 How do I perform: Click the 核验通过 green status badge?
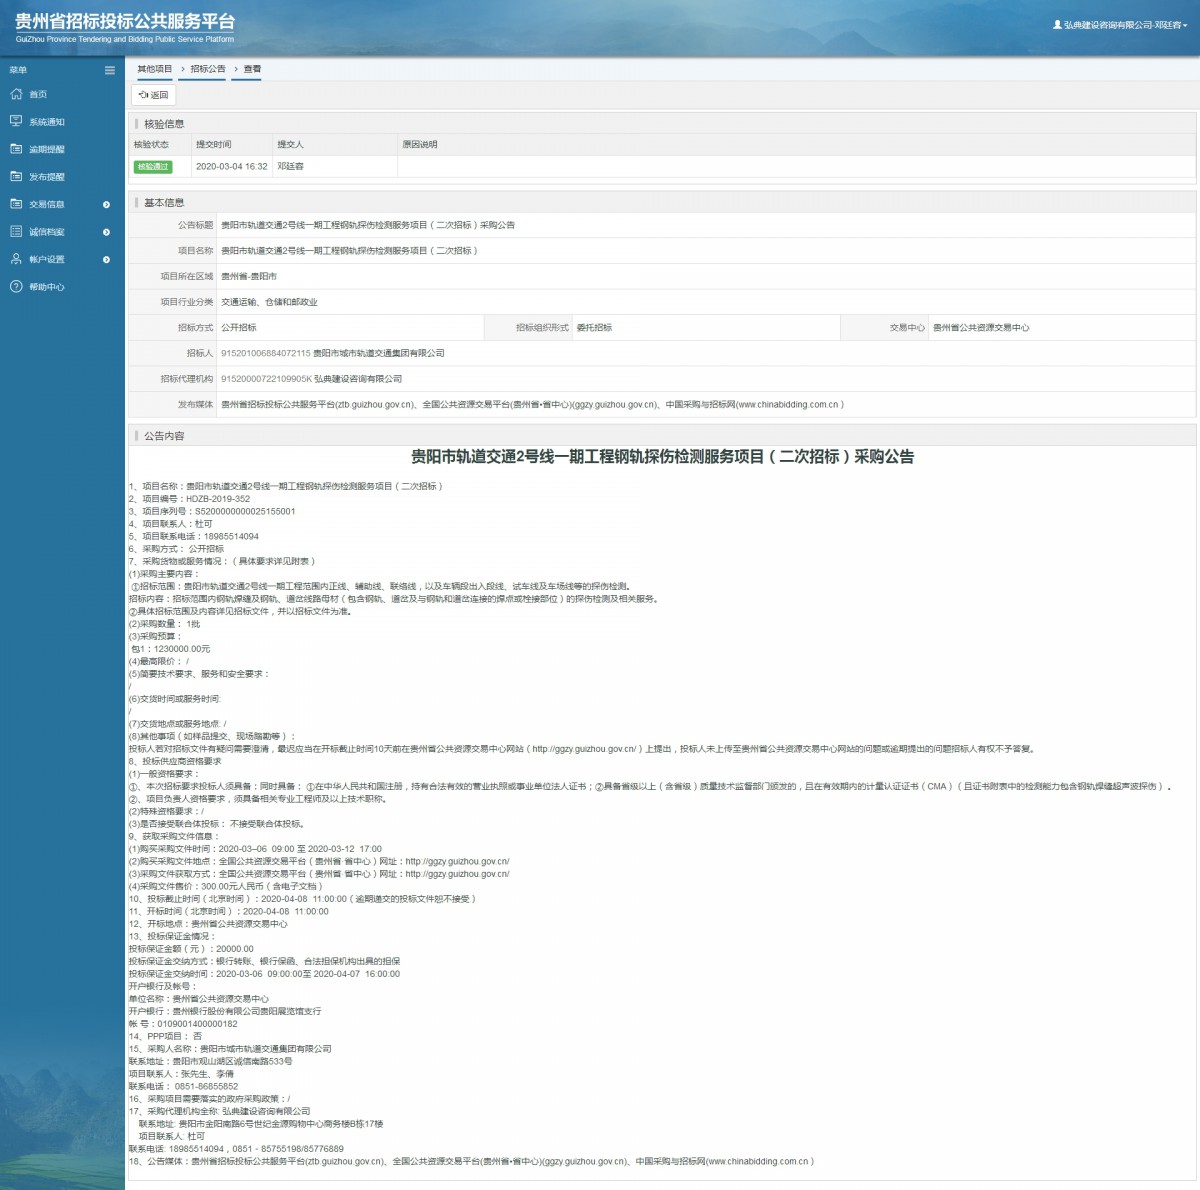coord(153,167)
